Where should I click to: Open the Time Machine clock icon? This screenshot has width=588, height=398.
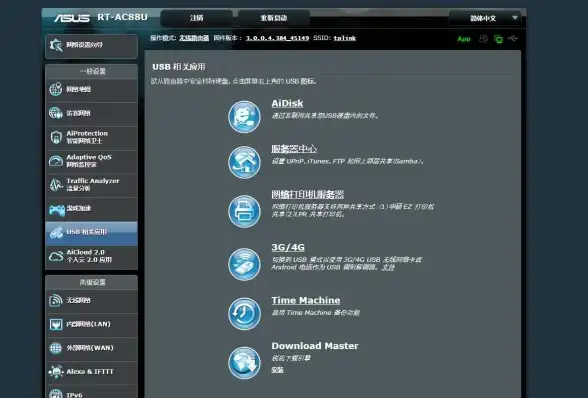click(244, 314)
